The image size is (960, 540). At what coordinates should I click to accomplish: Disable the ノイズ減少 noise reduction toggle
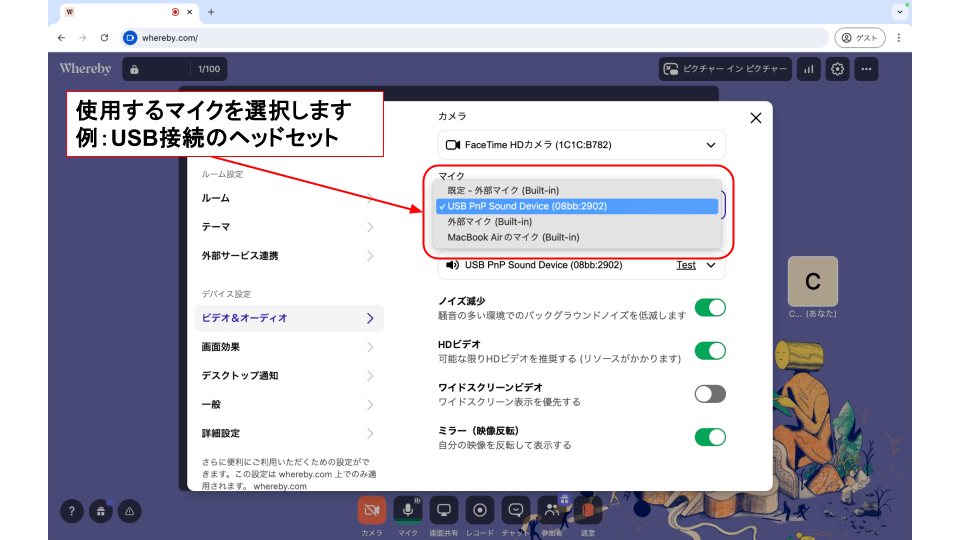coord(710,307)
